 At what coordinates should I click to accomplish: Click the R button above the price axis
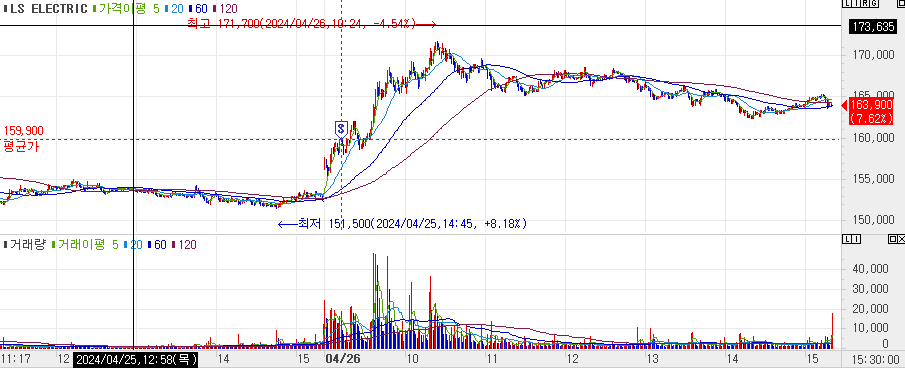pos(865,3)
